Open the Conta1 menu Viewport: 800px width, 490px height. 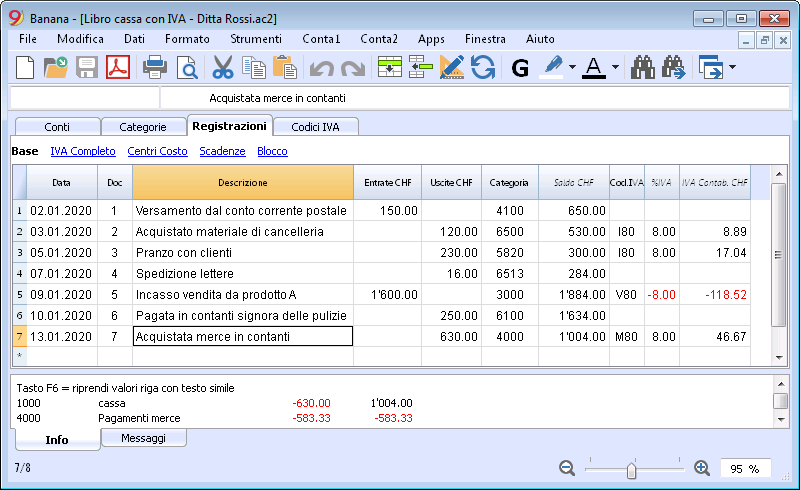coord(321,39)
